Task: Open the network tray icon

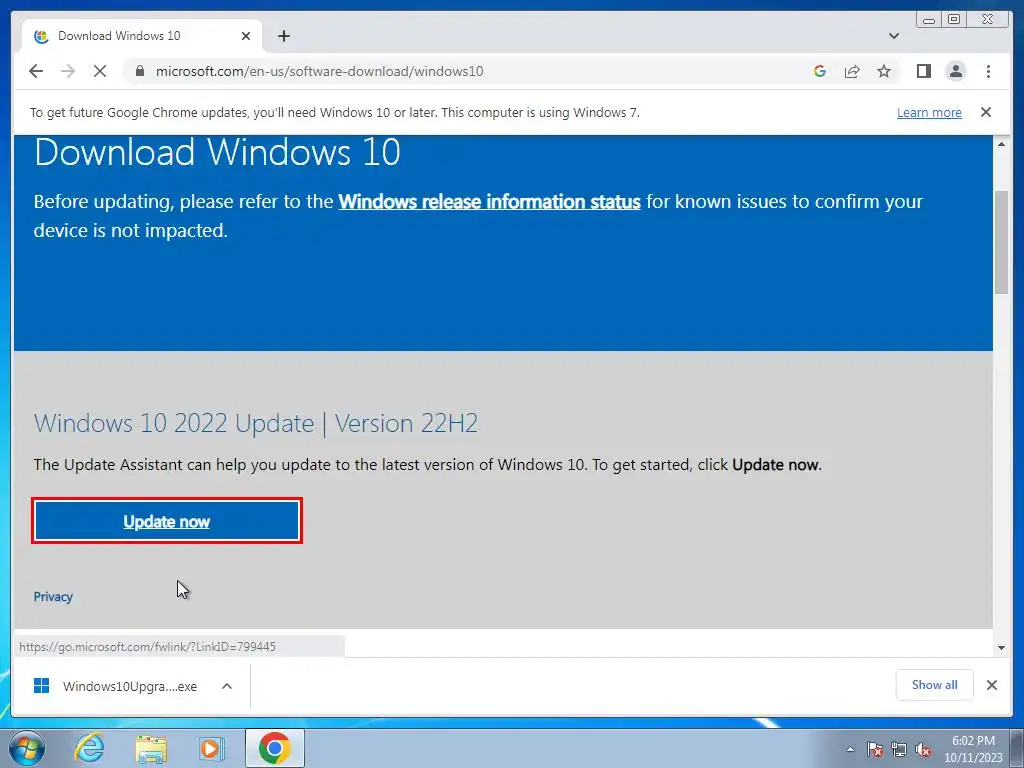Action: [x=899, y=749]
